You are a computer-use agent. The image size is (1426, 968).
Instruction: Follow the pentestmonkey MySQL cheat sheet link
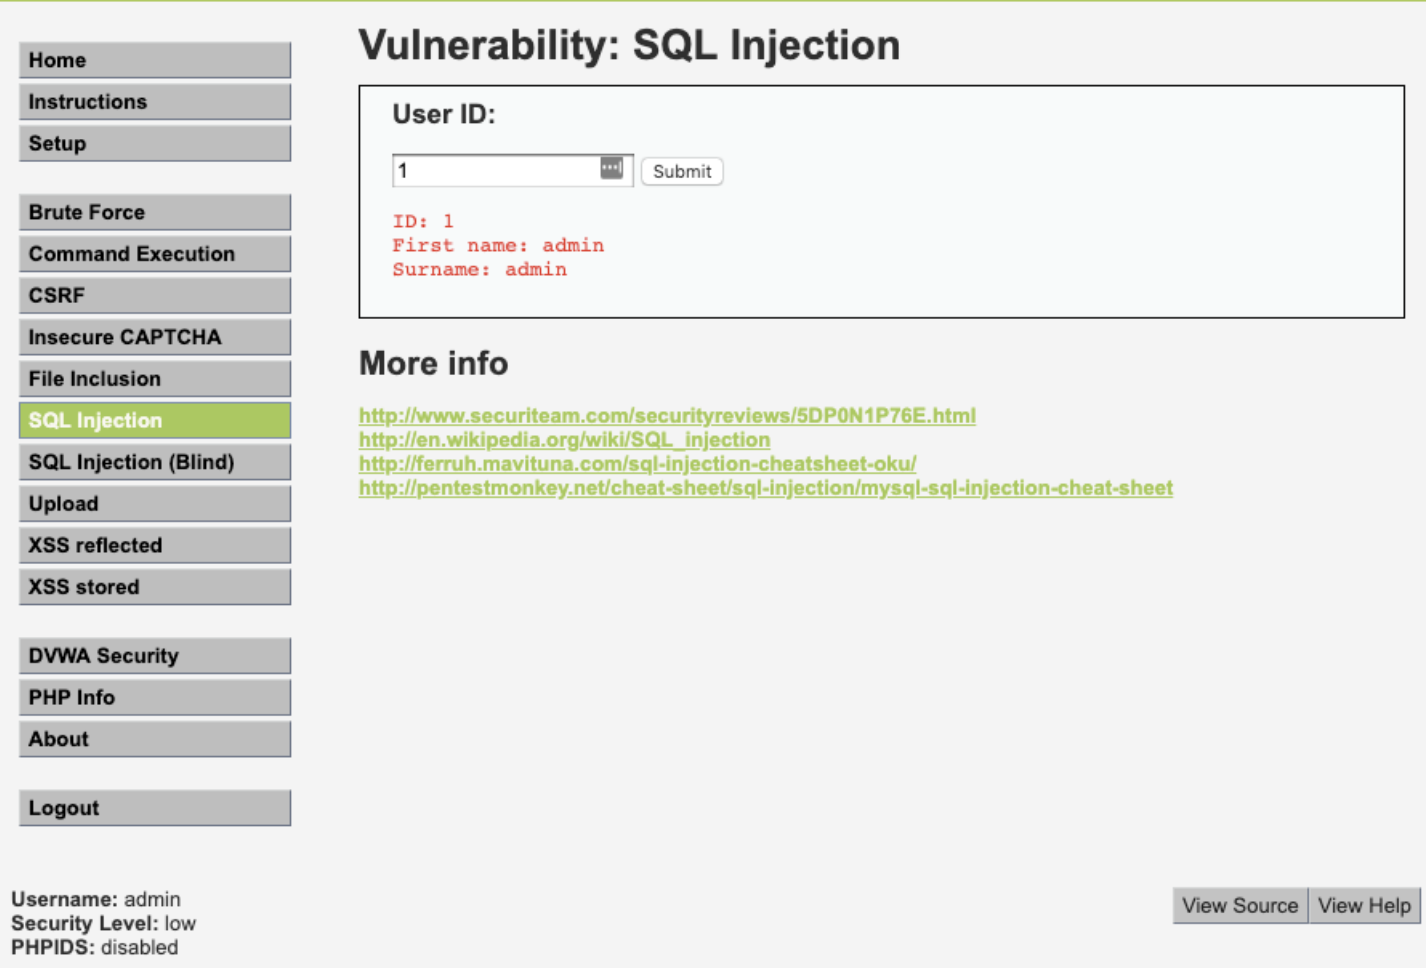(765, 488)
